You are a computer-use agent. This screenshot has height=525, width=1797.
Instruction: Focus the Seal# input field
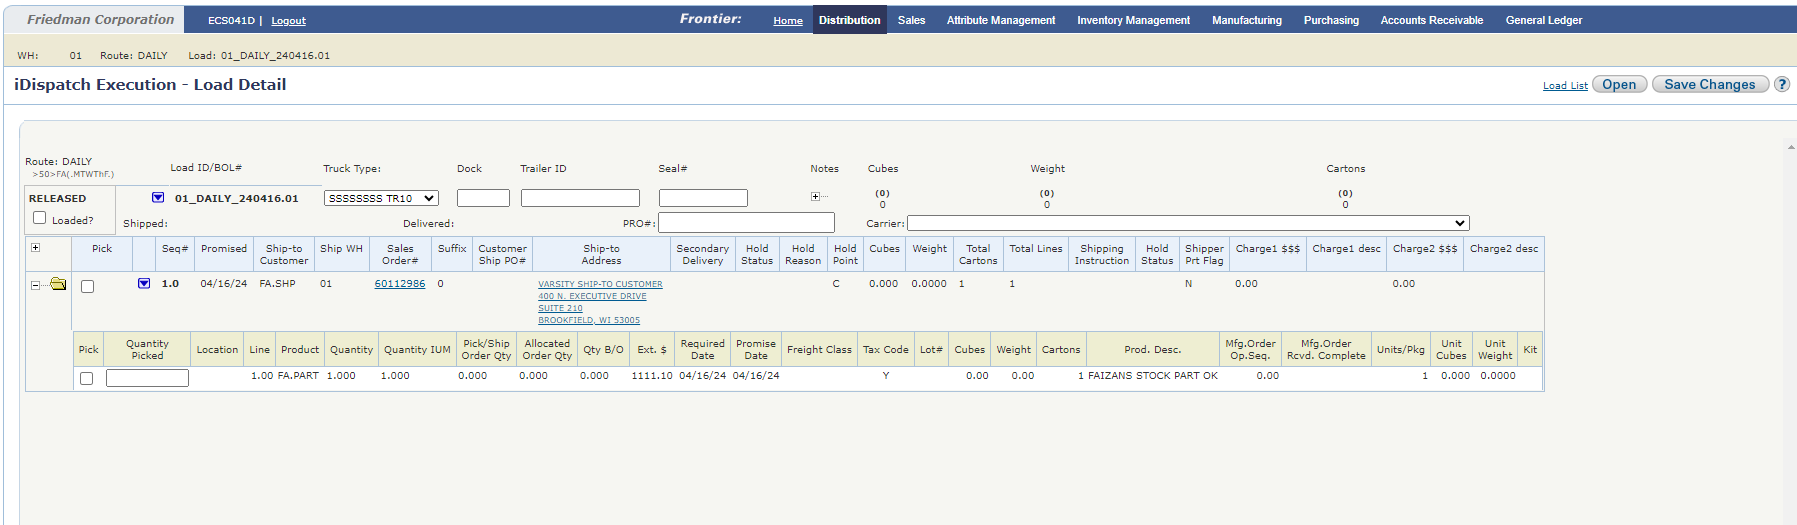(x=703, y=198)
